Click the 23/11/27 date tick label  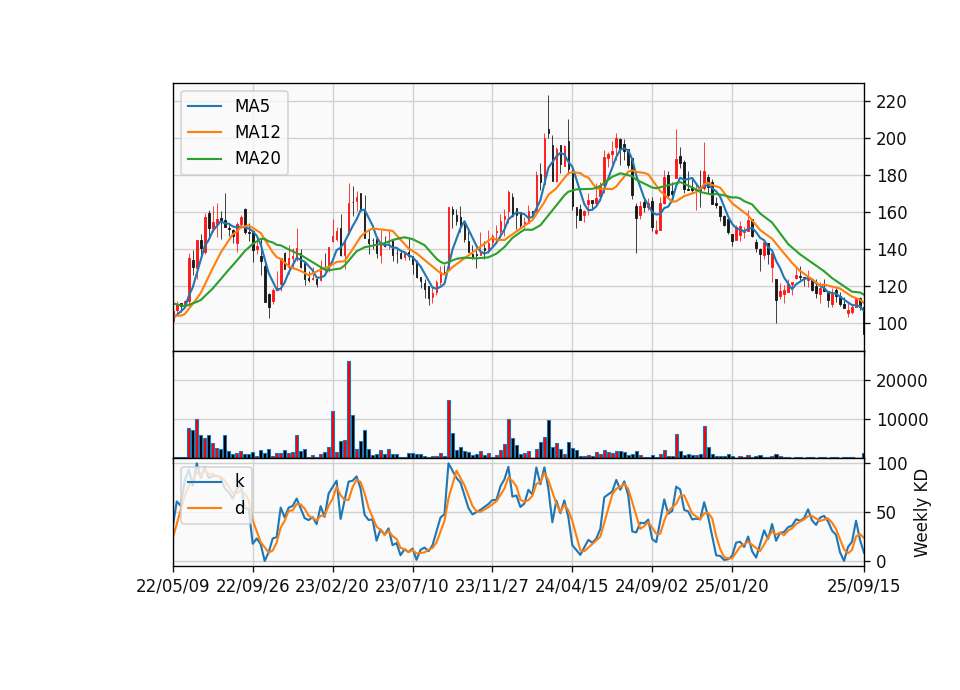tap(492, 586)
